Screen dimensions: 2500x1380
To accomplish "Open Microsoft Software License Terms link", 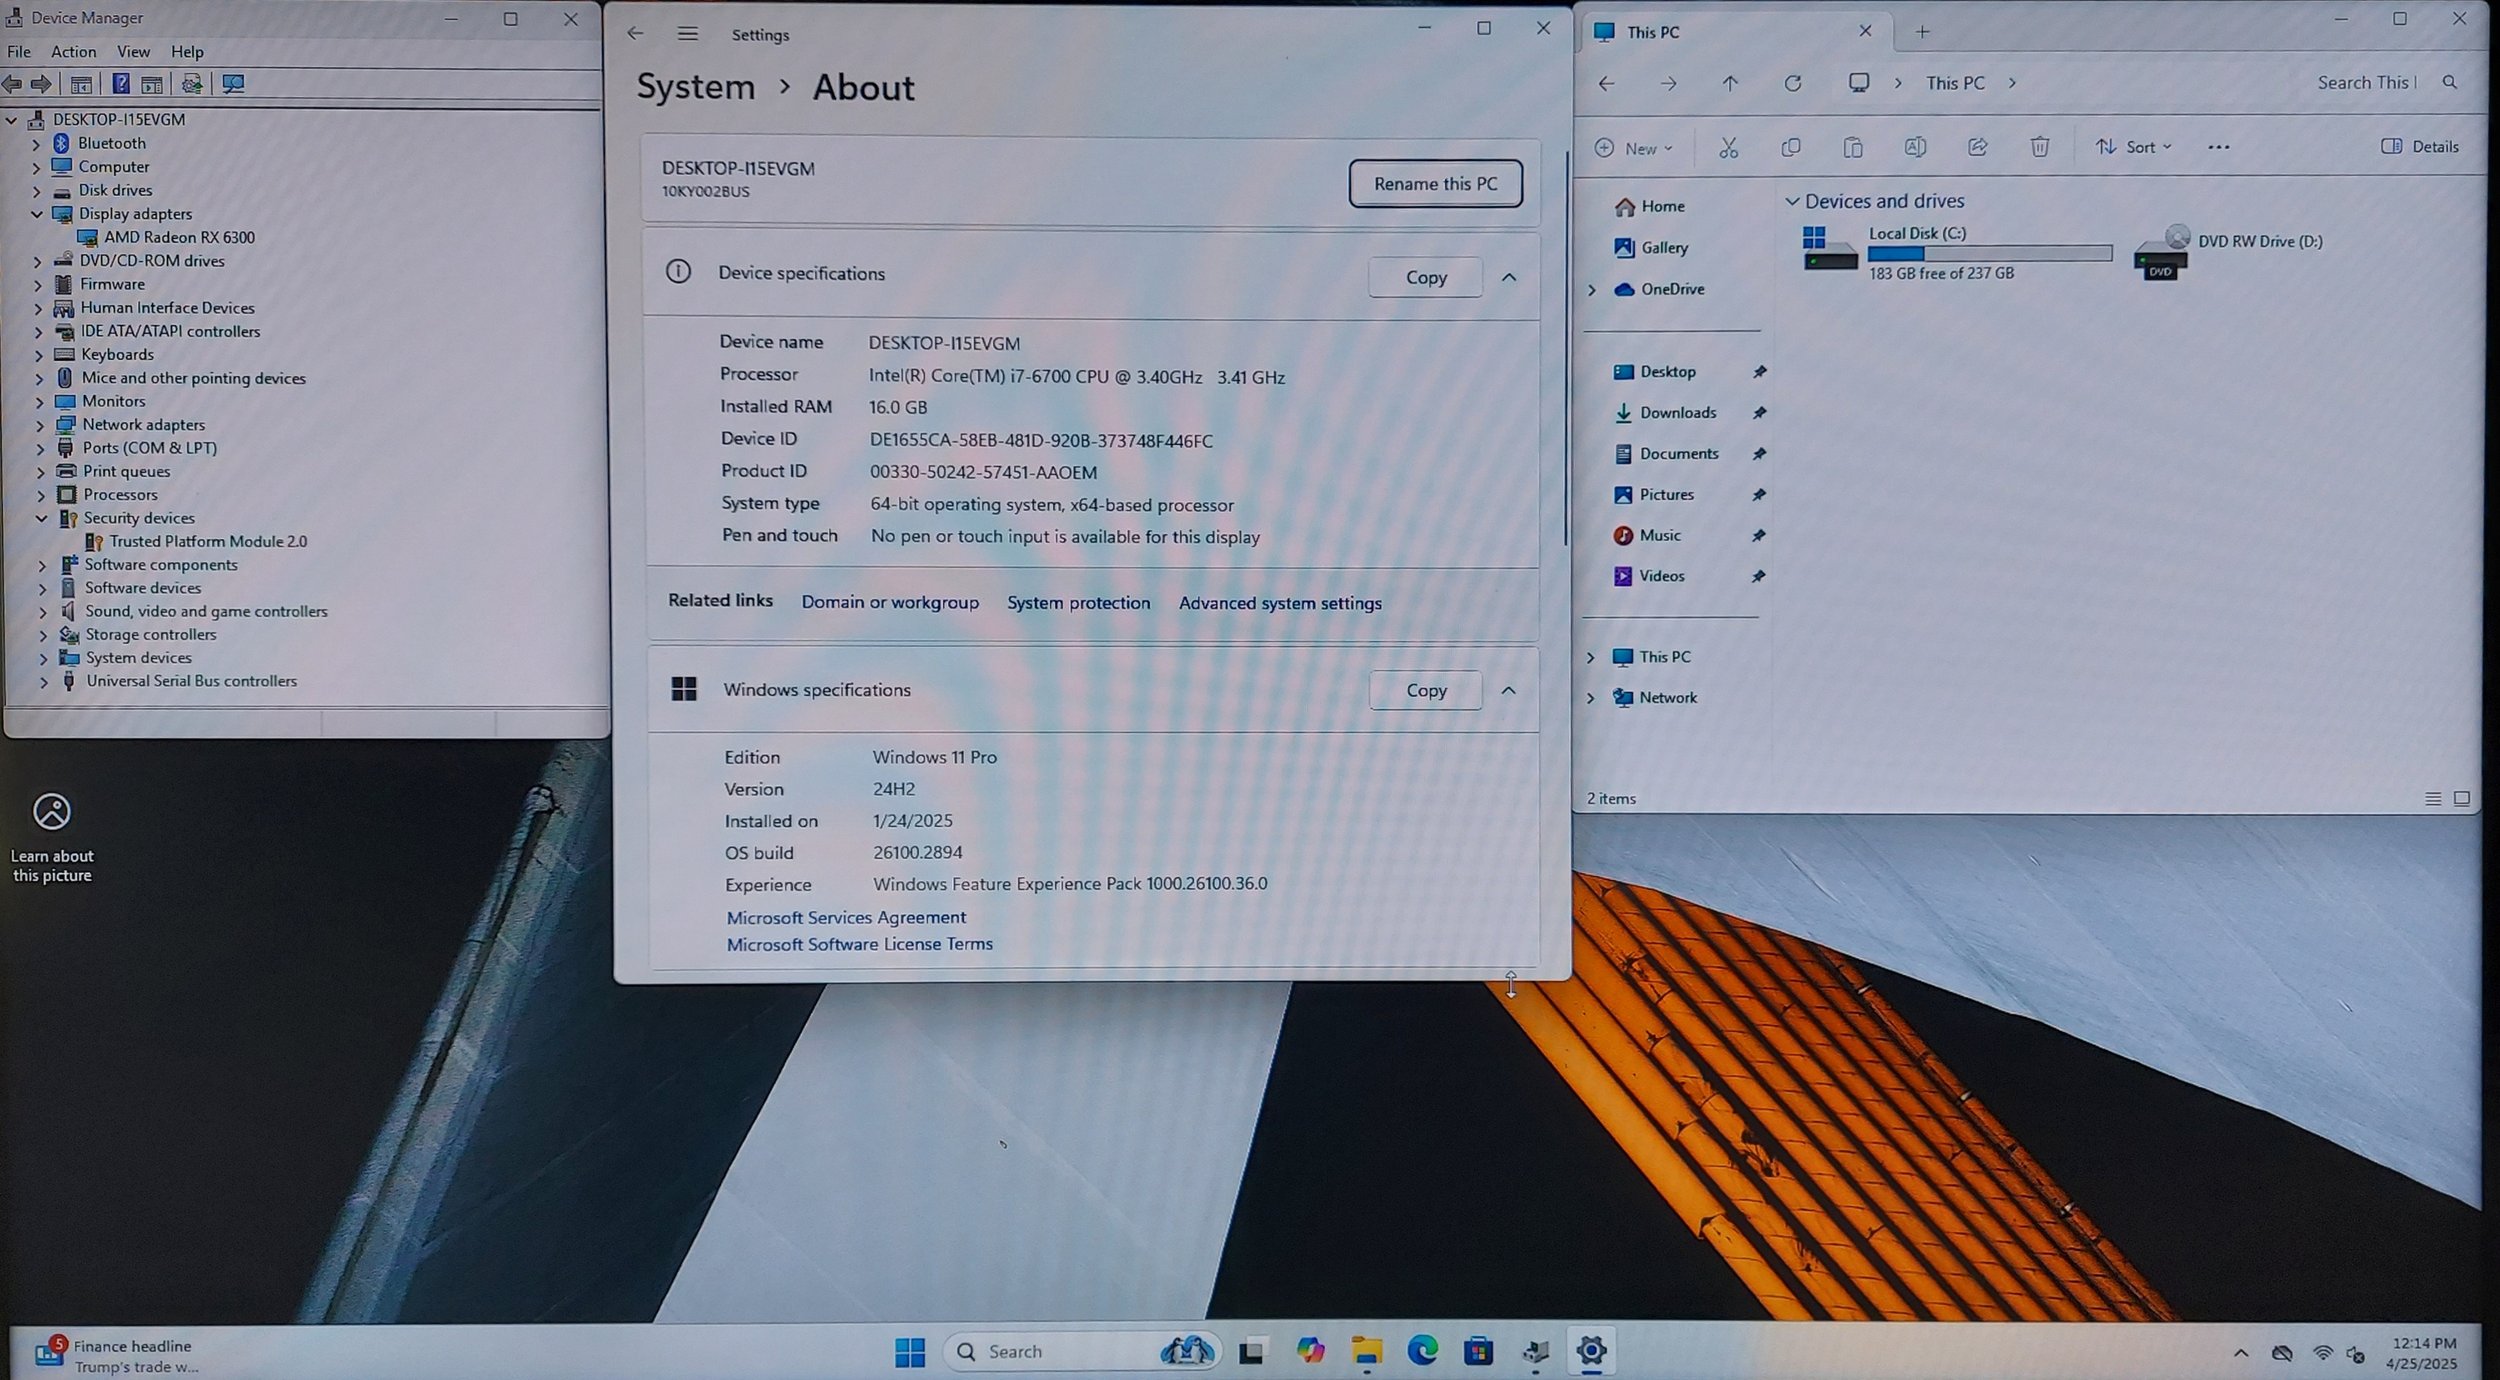I will (859, 945).
